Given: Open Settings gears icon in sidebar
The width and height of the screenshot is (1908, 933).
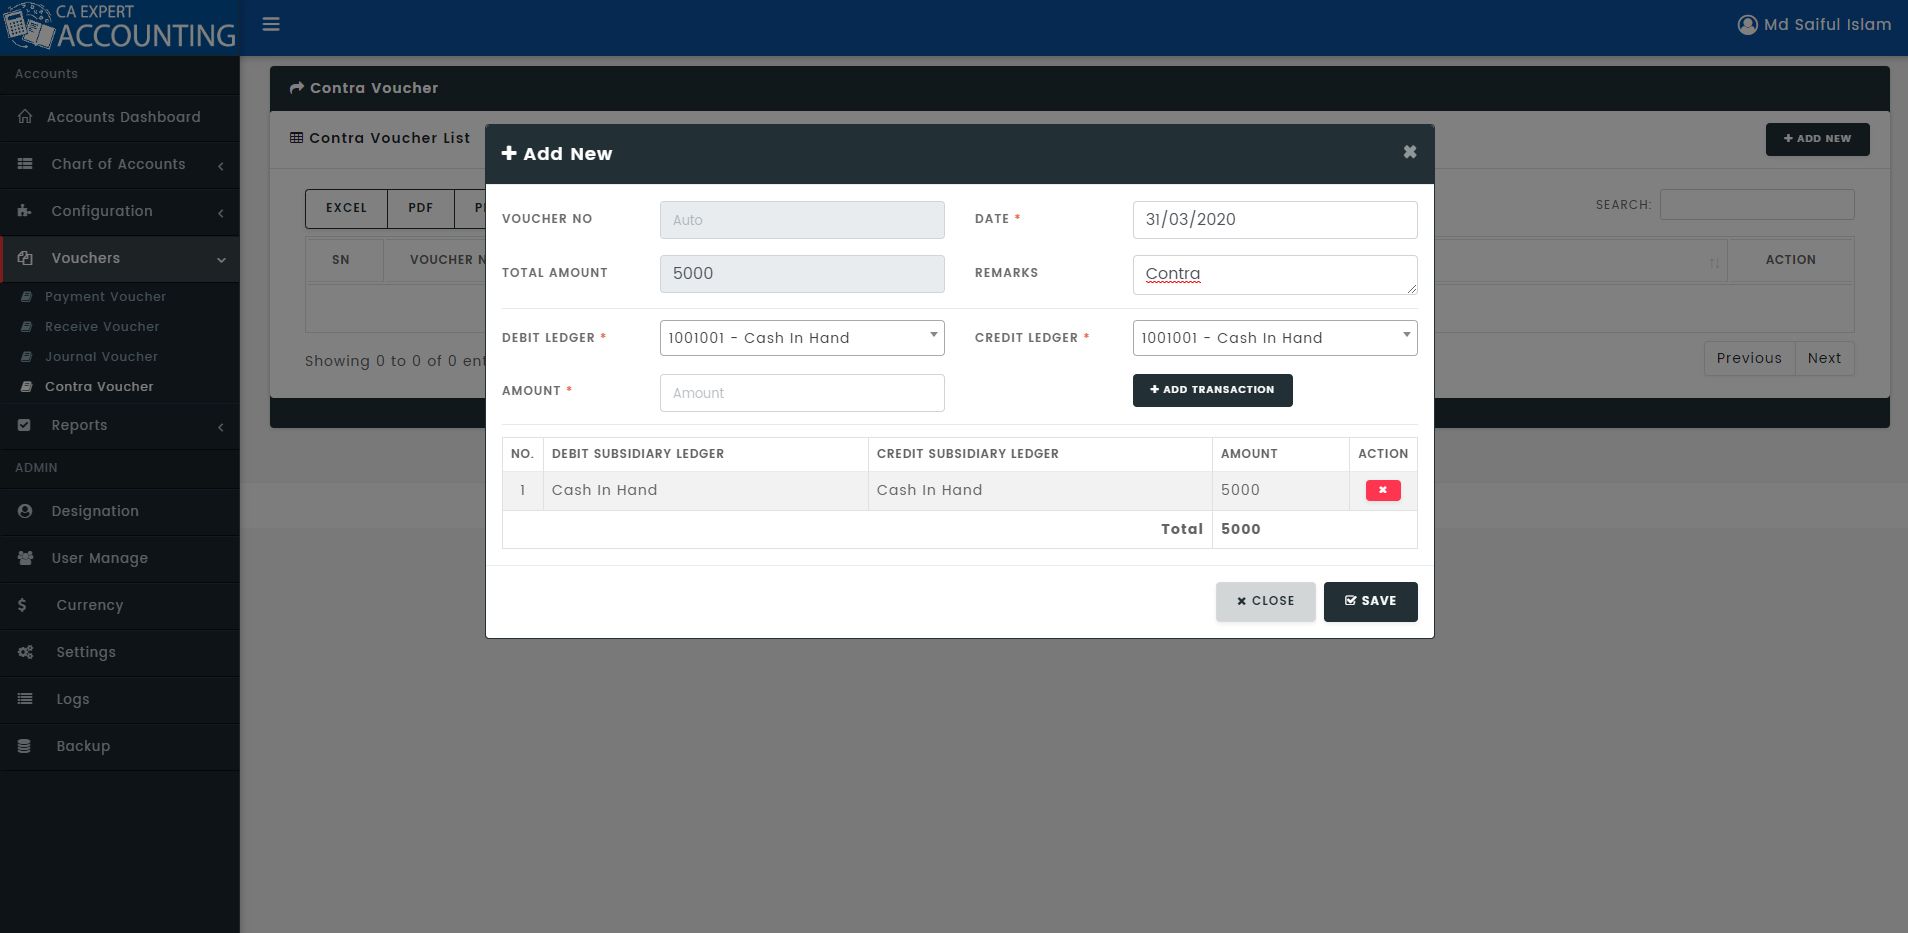Looking at the screenshot, I should (x=26, y=652).
